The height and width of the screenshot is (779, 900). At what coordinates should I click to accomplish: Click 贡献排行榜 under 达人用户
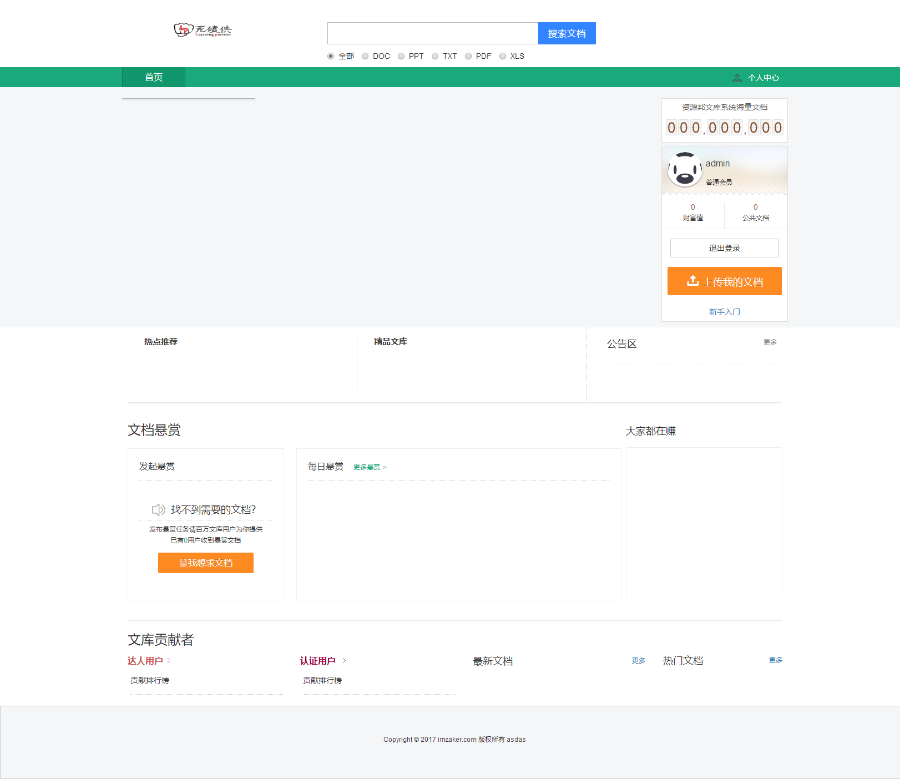149,680
